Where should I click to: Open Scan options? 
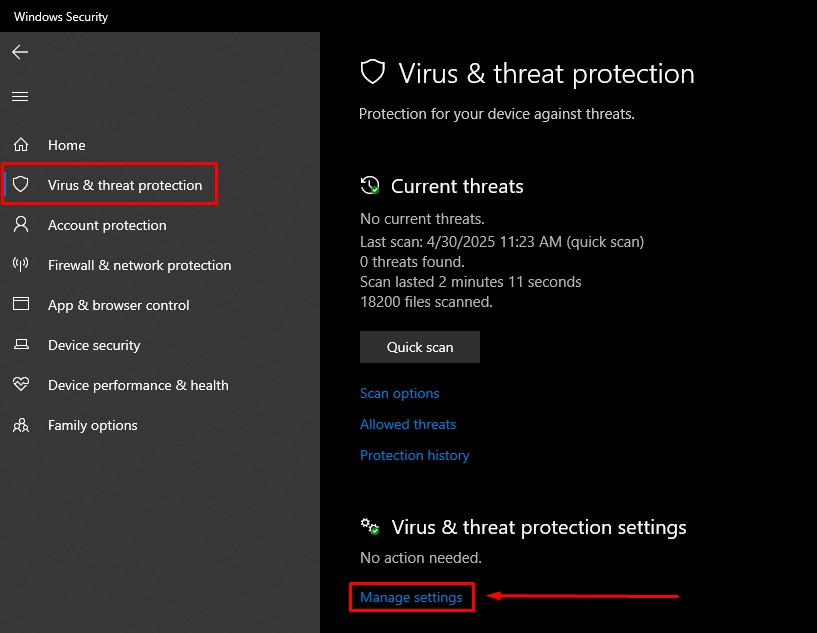coord(399,393)
